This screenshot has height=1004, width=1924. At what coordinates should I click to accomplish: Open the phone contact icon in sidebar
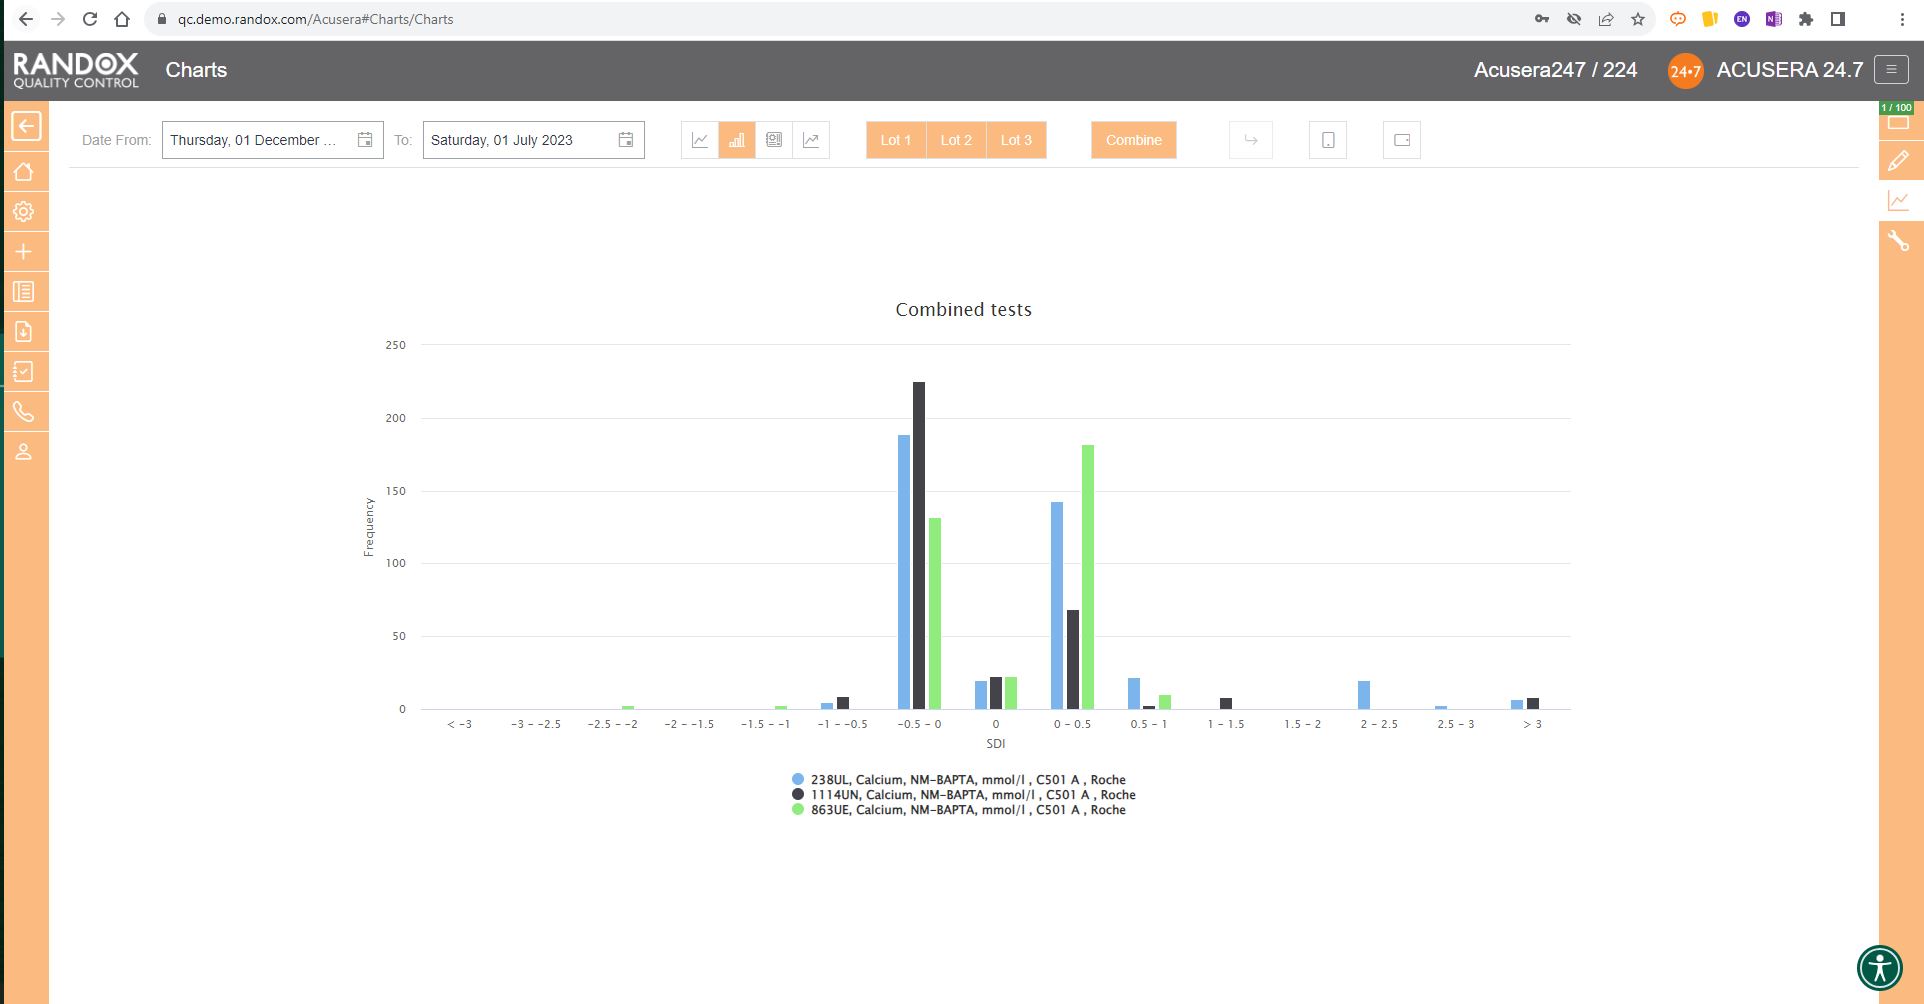24,412
